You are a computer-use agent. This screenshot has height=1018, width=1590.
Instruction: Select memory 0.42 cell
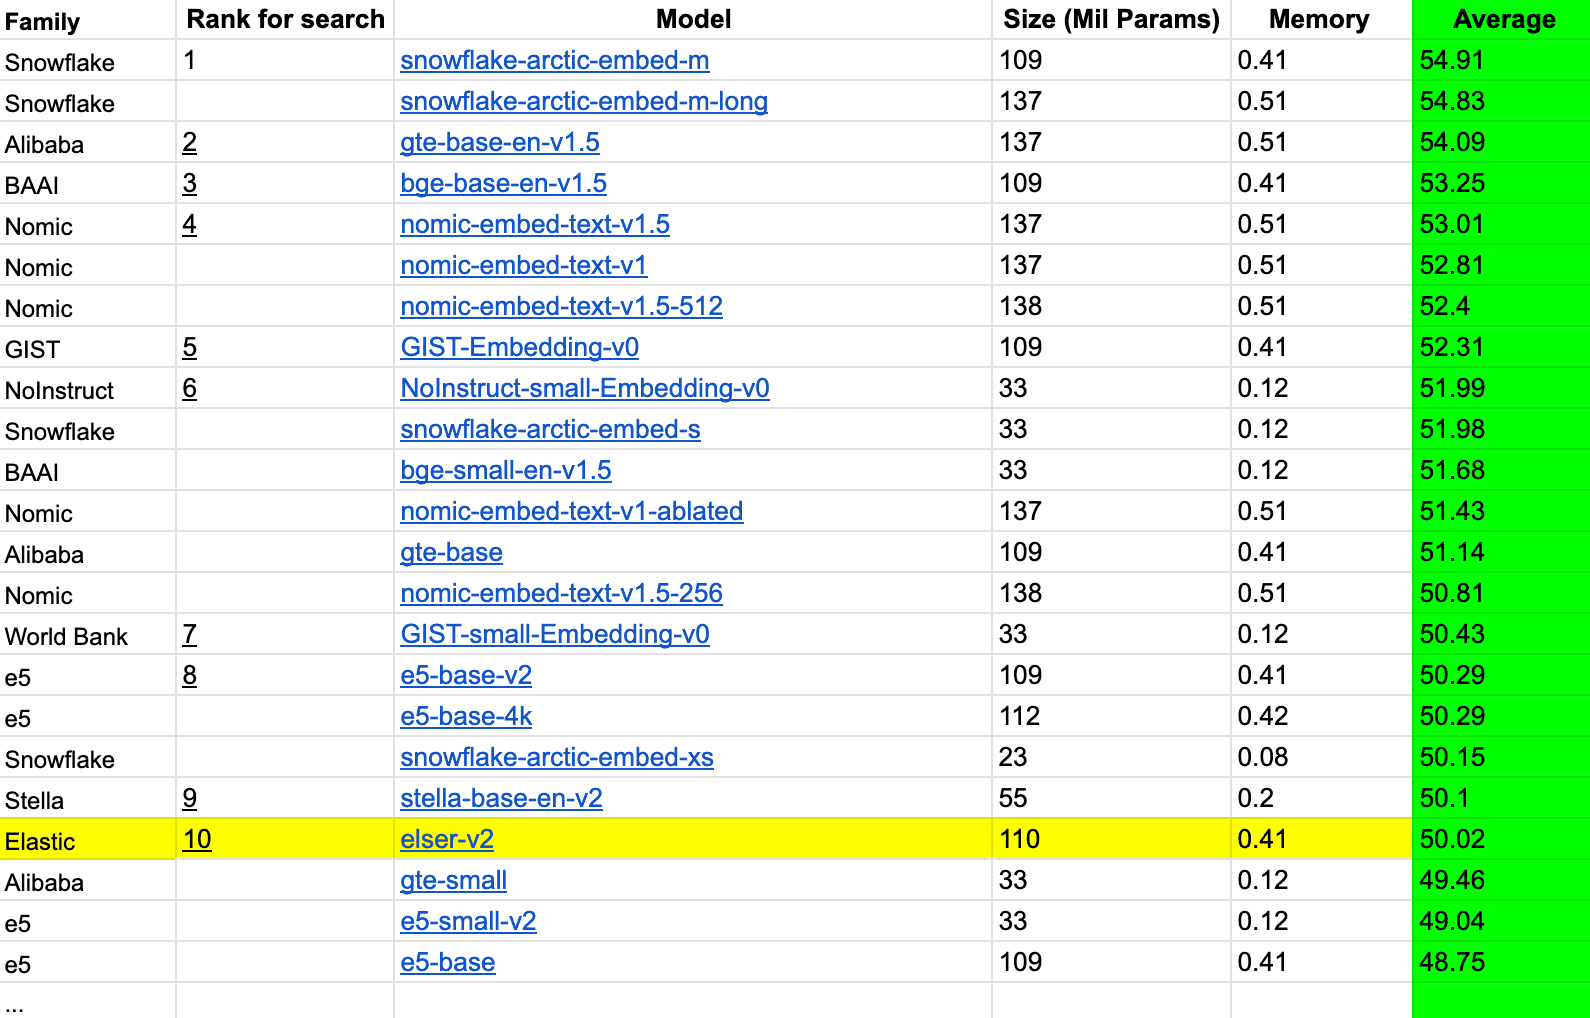coord(1321,717)
